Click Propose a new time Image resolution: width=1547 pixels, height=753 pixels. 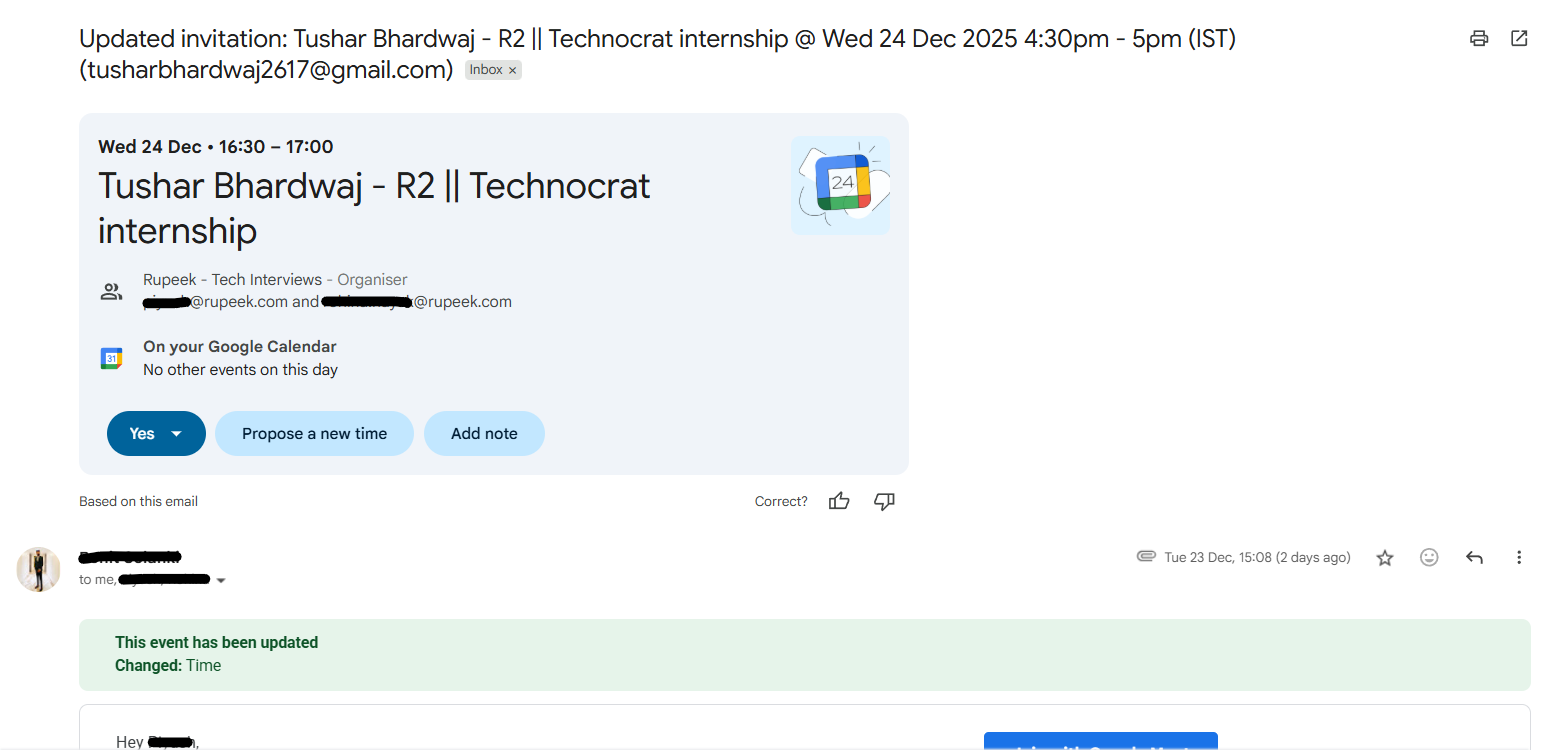(x=314, y=433)
